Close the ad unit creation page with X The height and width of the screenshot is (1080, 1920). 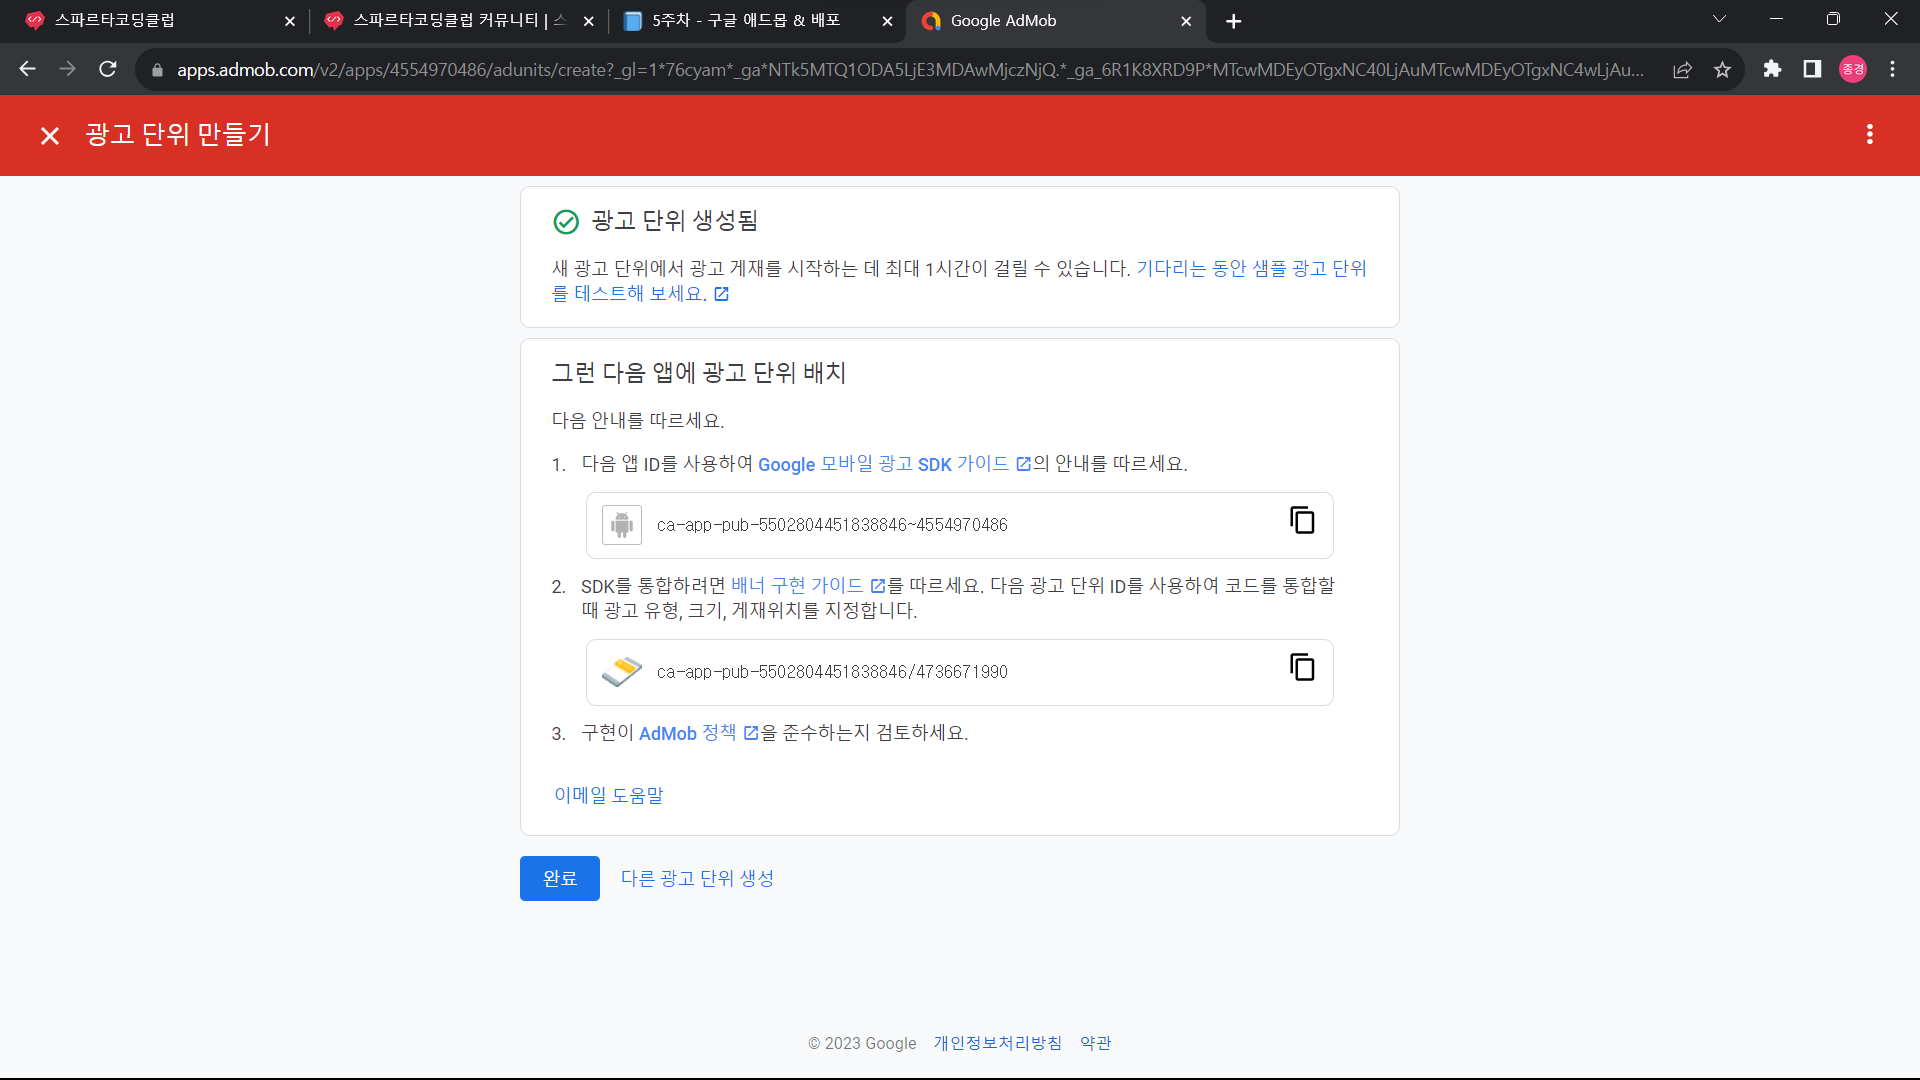[50, 136]
